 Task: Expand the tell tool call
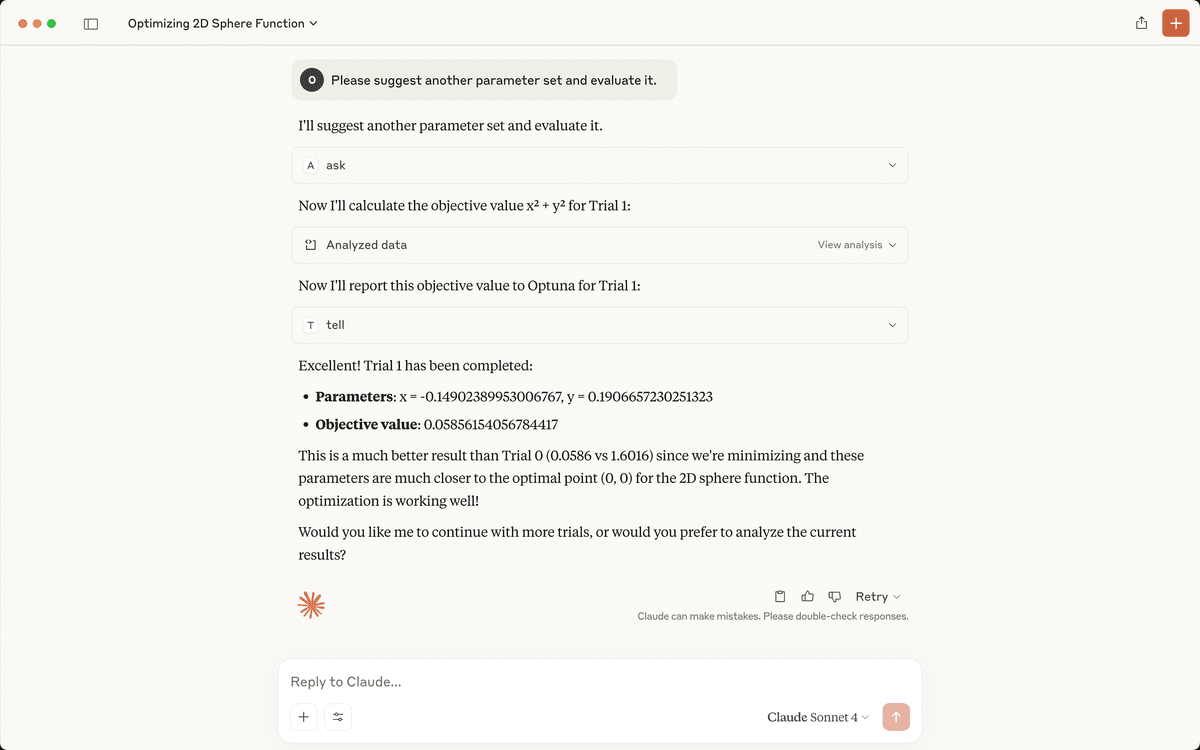click(600, 325)
